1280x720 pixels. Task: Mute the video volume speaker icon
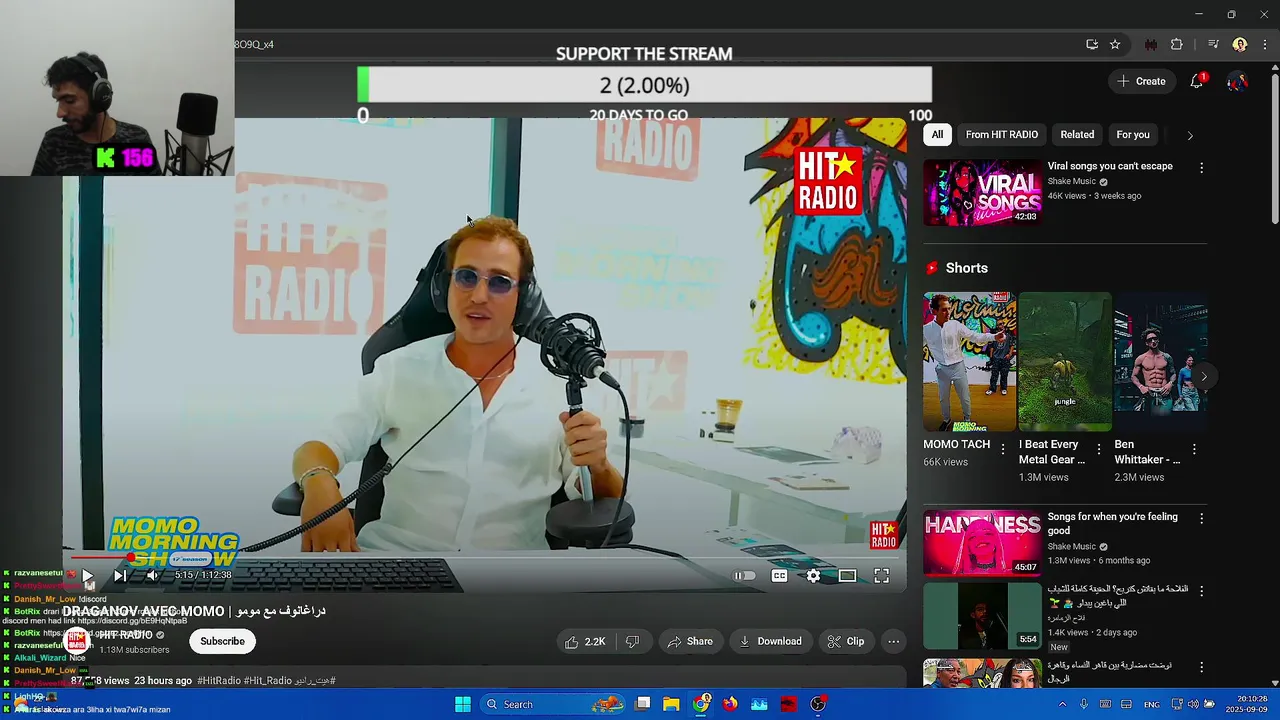152,576
